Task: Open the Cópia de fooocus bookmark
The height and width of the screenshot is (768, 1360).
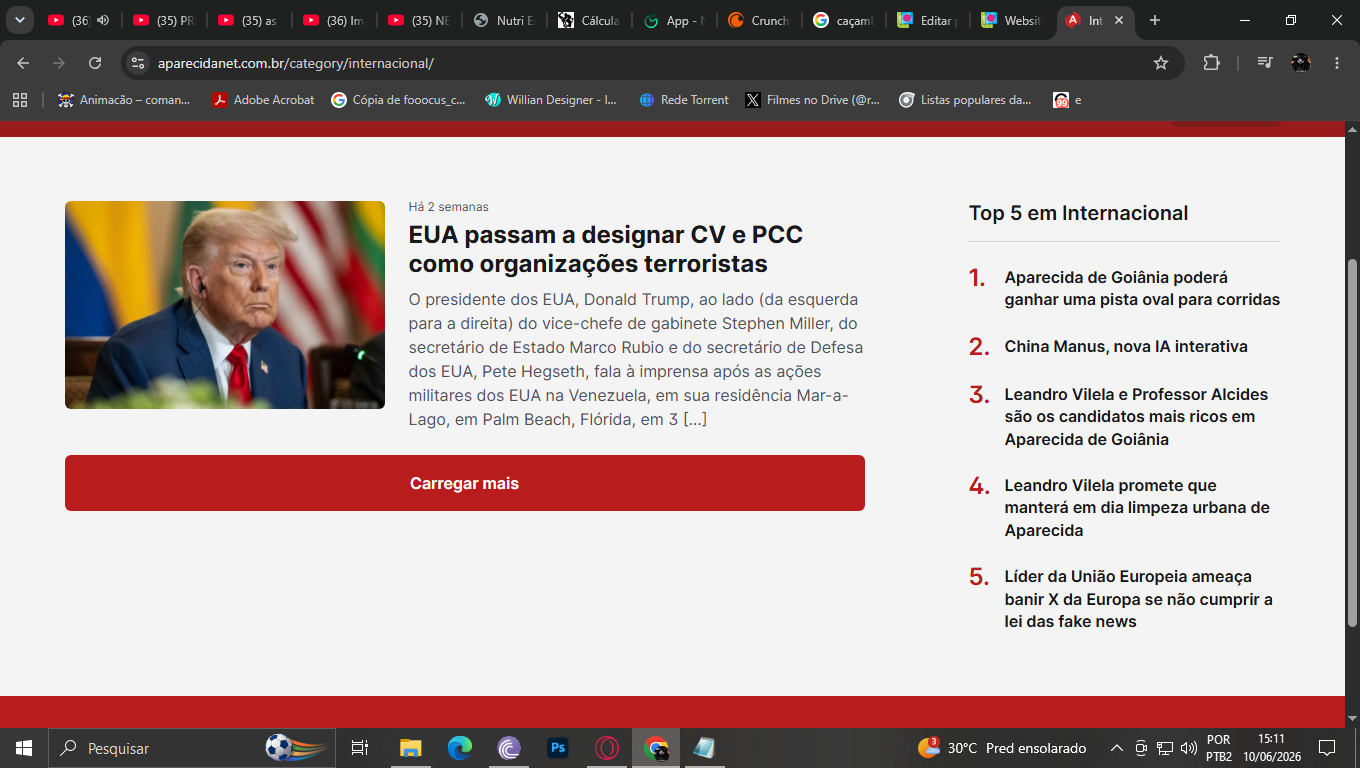Action: pyautogui.click(x=398, y=100)
